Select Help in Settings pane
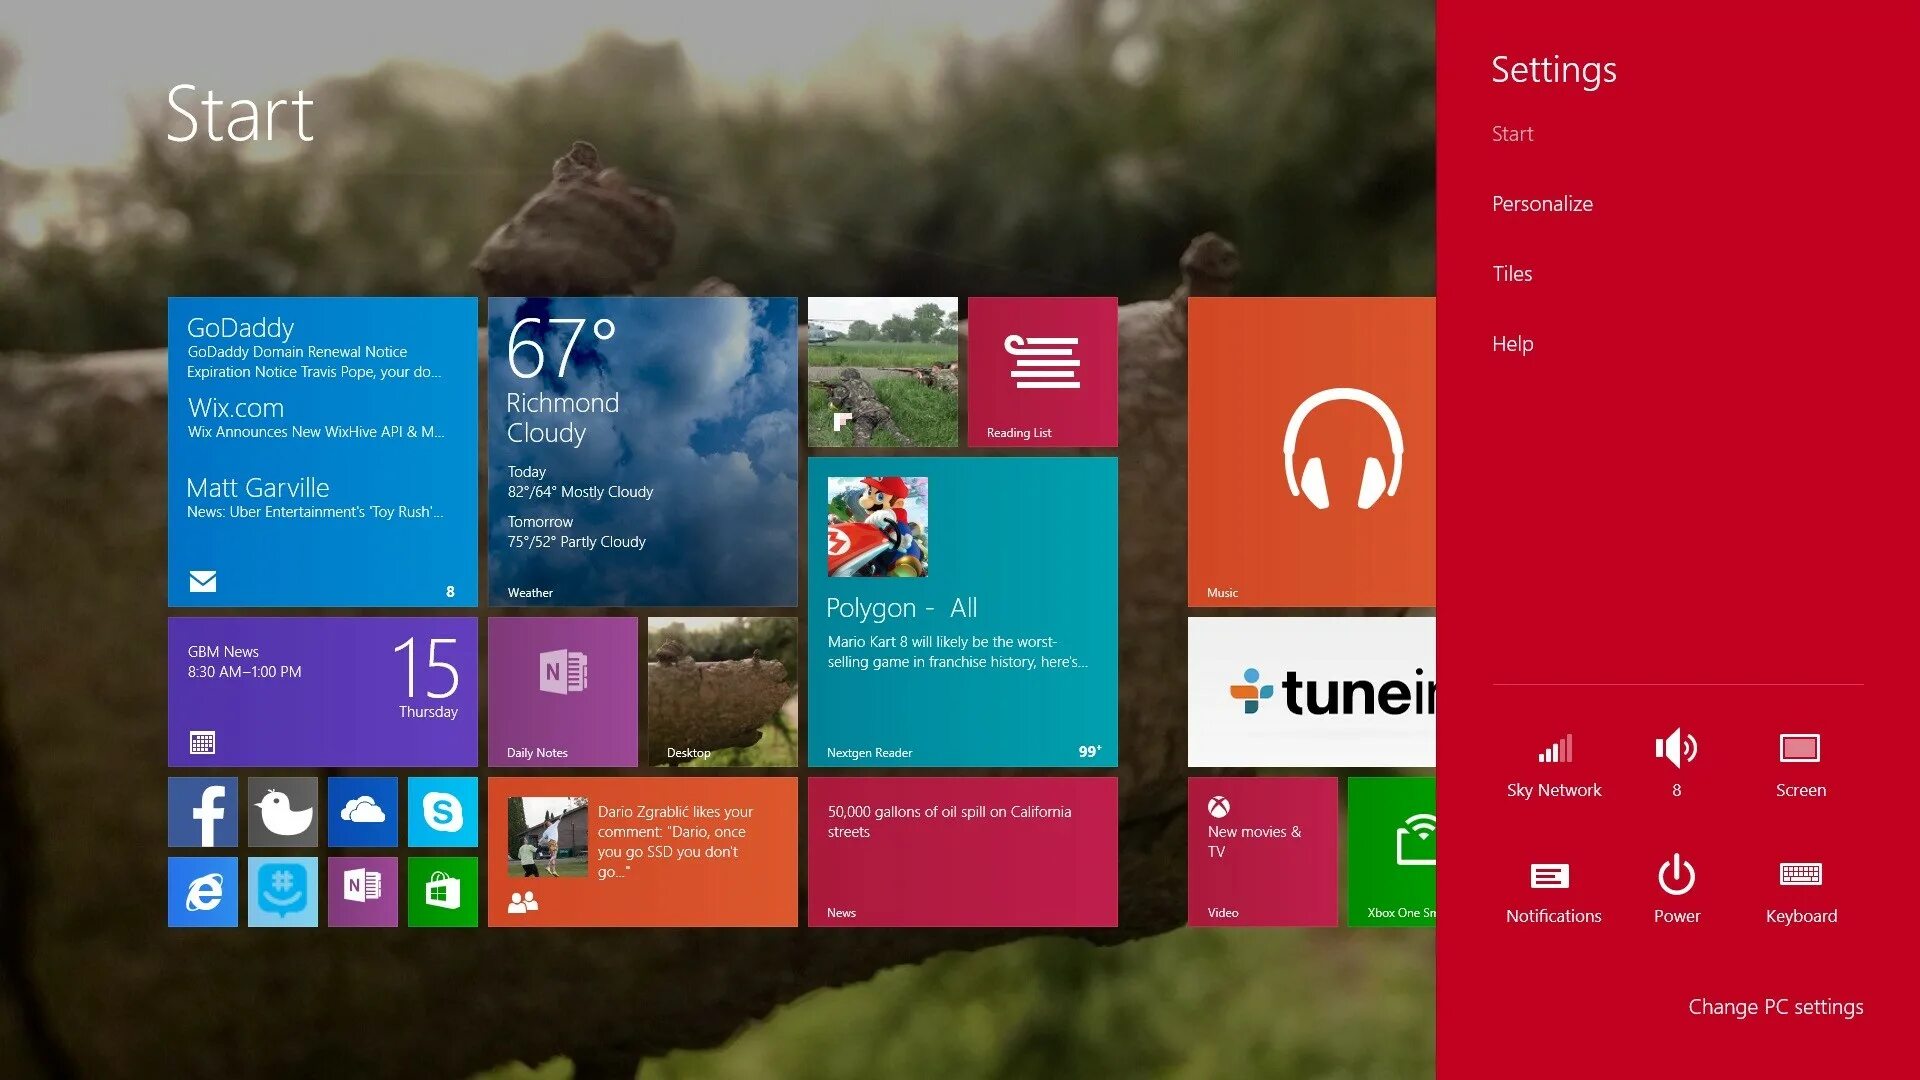The height and width of the screenshot is (1080, 1920). click(x=1512, y=344)
